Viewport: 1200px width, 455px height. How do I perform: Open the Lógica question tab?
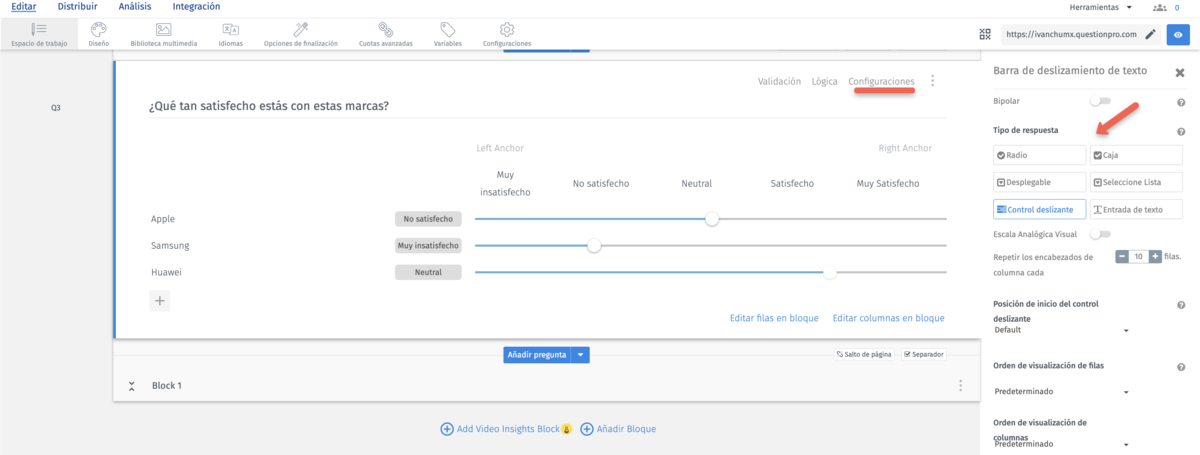tap(824, 81)
